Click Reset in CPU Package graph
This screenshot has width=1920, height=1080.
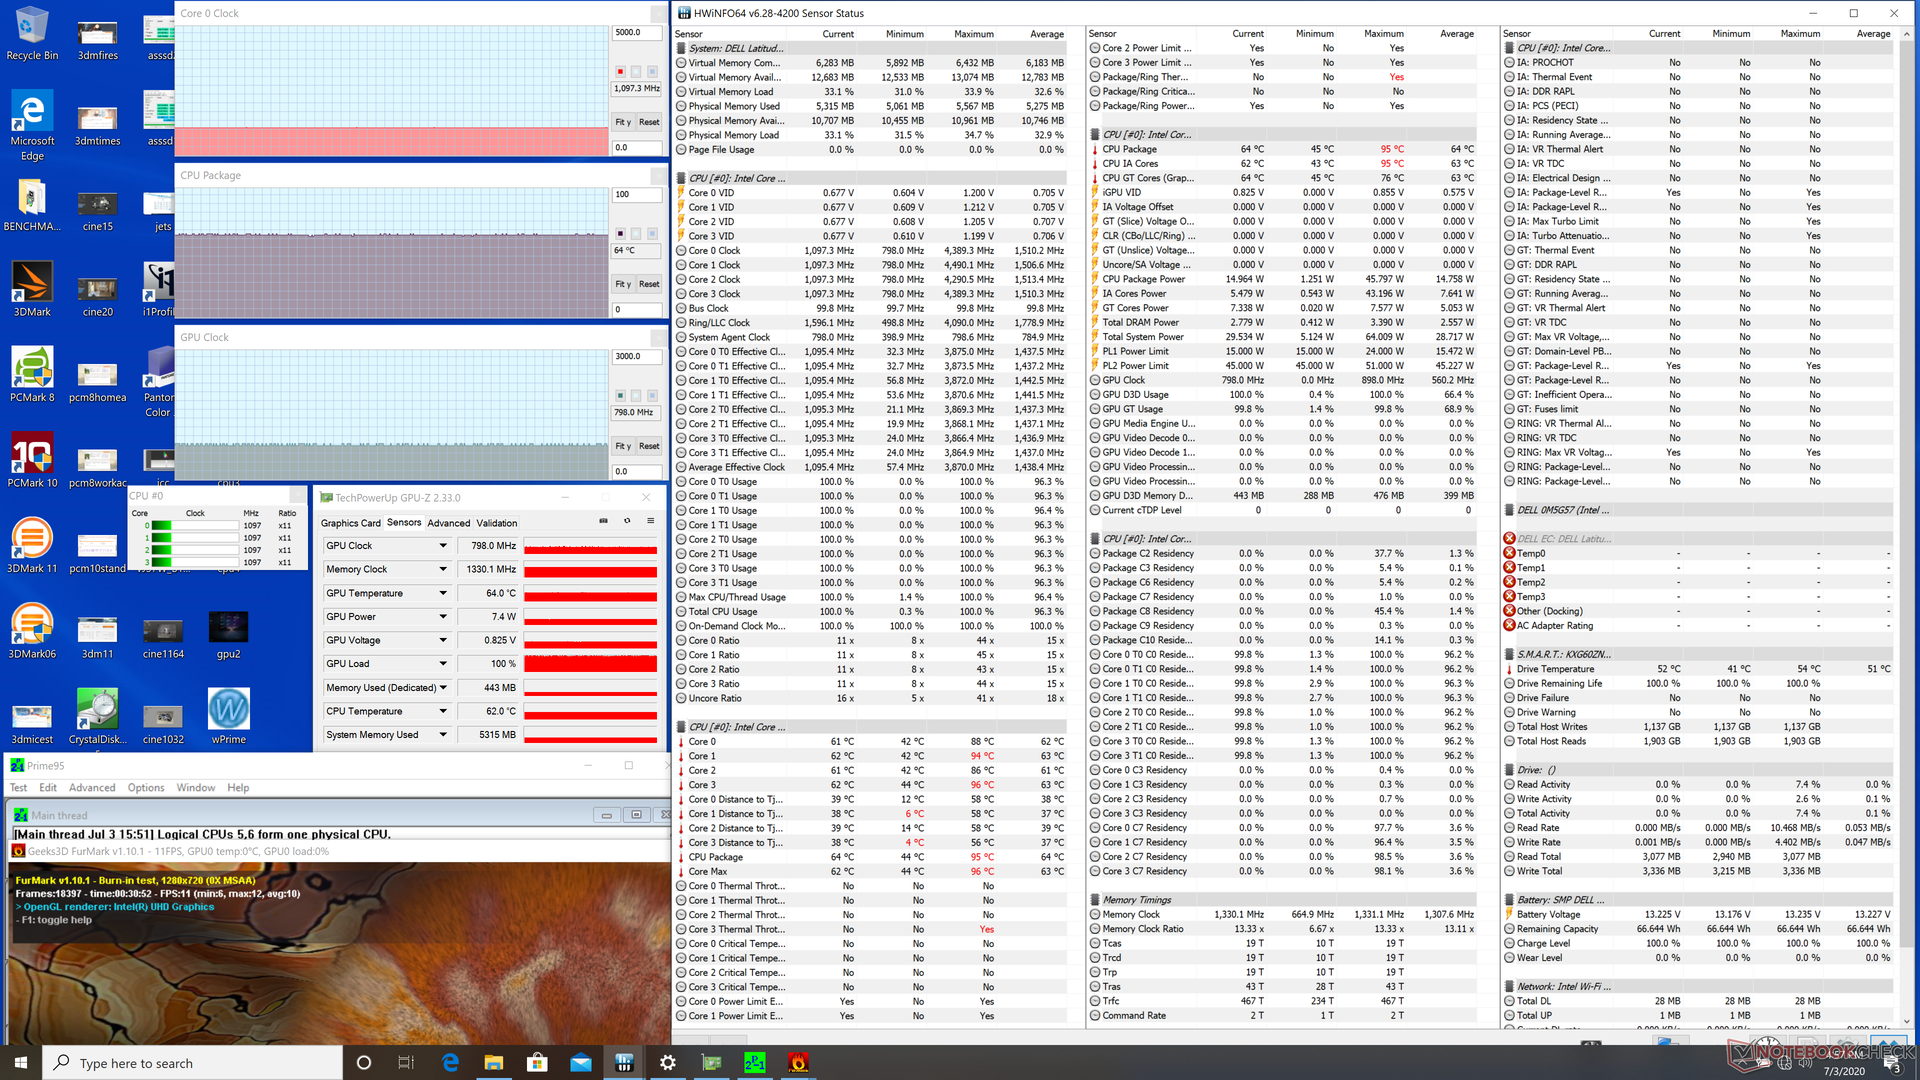(649, 284)
